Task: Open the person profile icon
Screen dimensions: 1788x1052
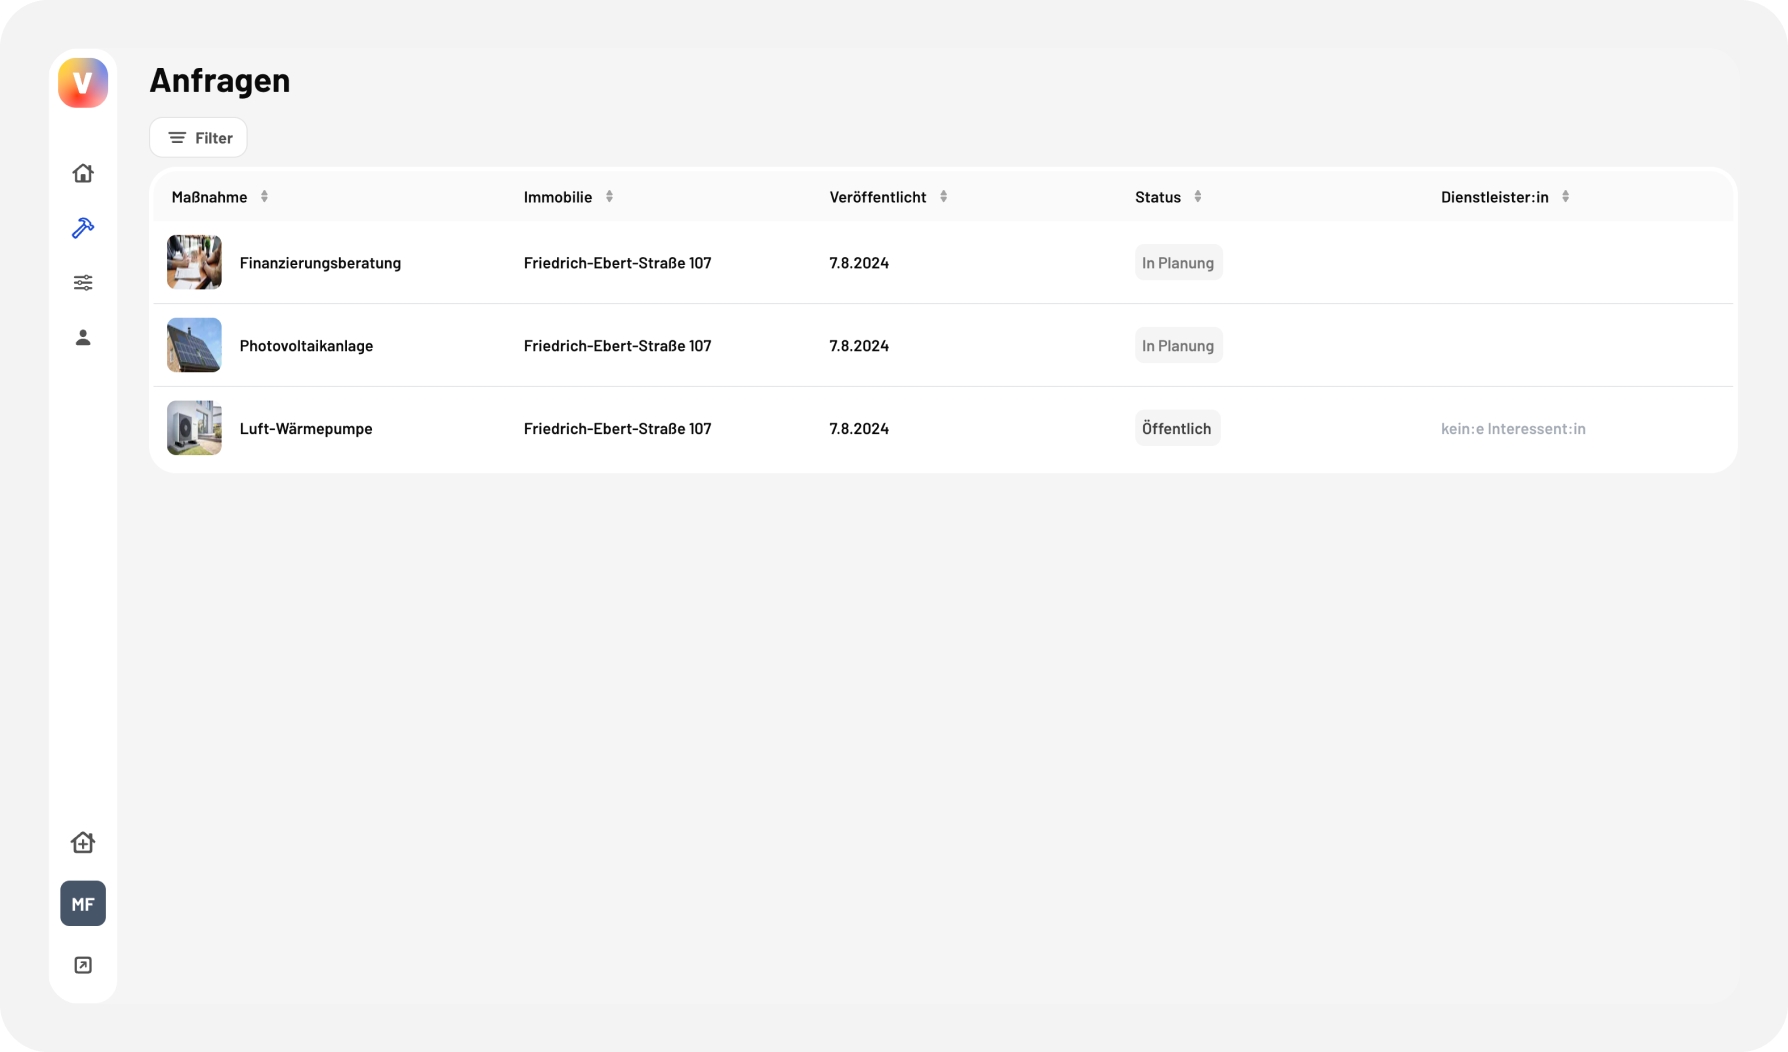Action: [x=83, y=338]
